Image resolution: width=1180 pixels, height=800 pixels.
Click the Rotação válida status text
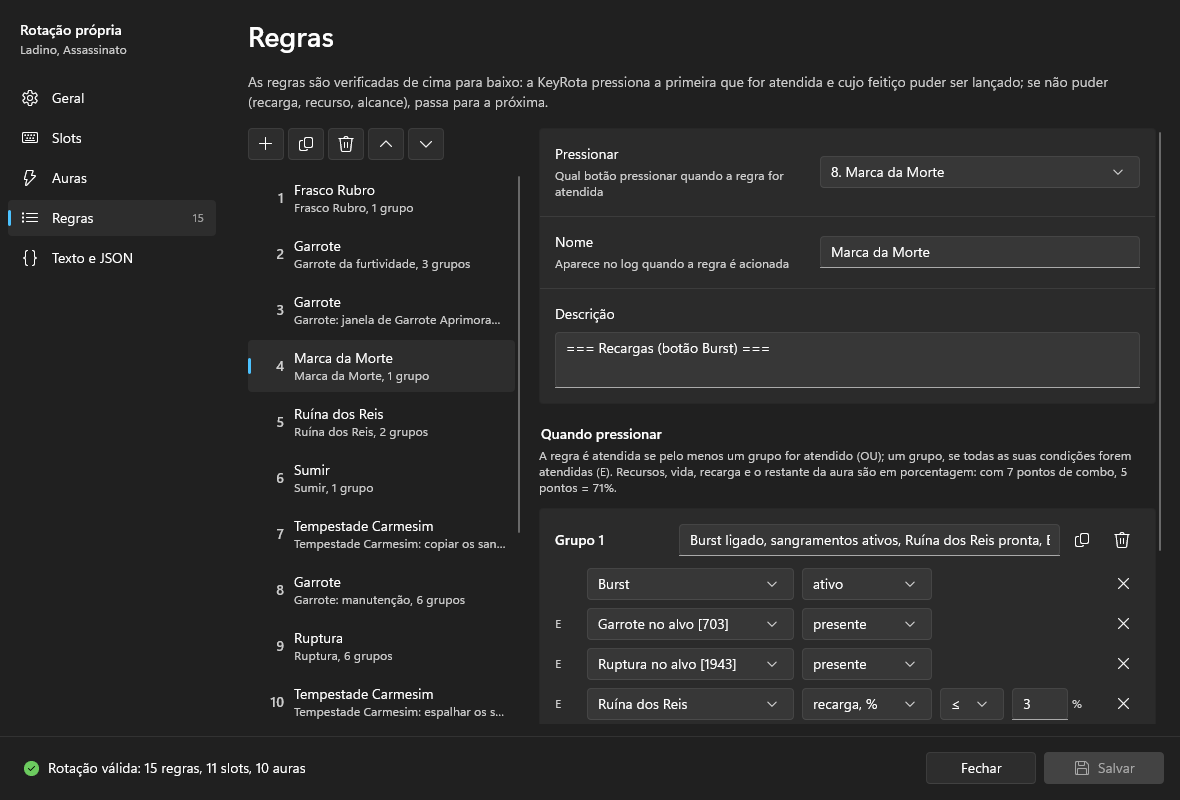pyautogui.click(x=177, y=768)
